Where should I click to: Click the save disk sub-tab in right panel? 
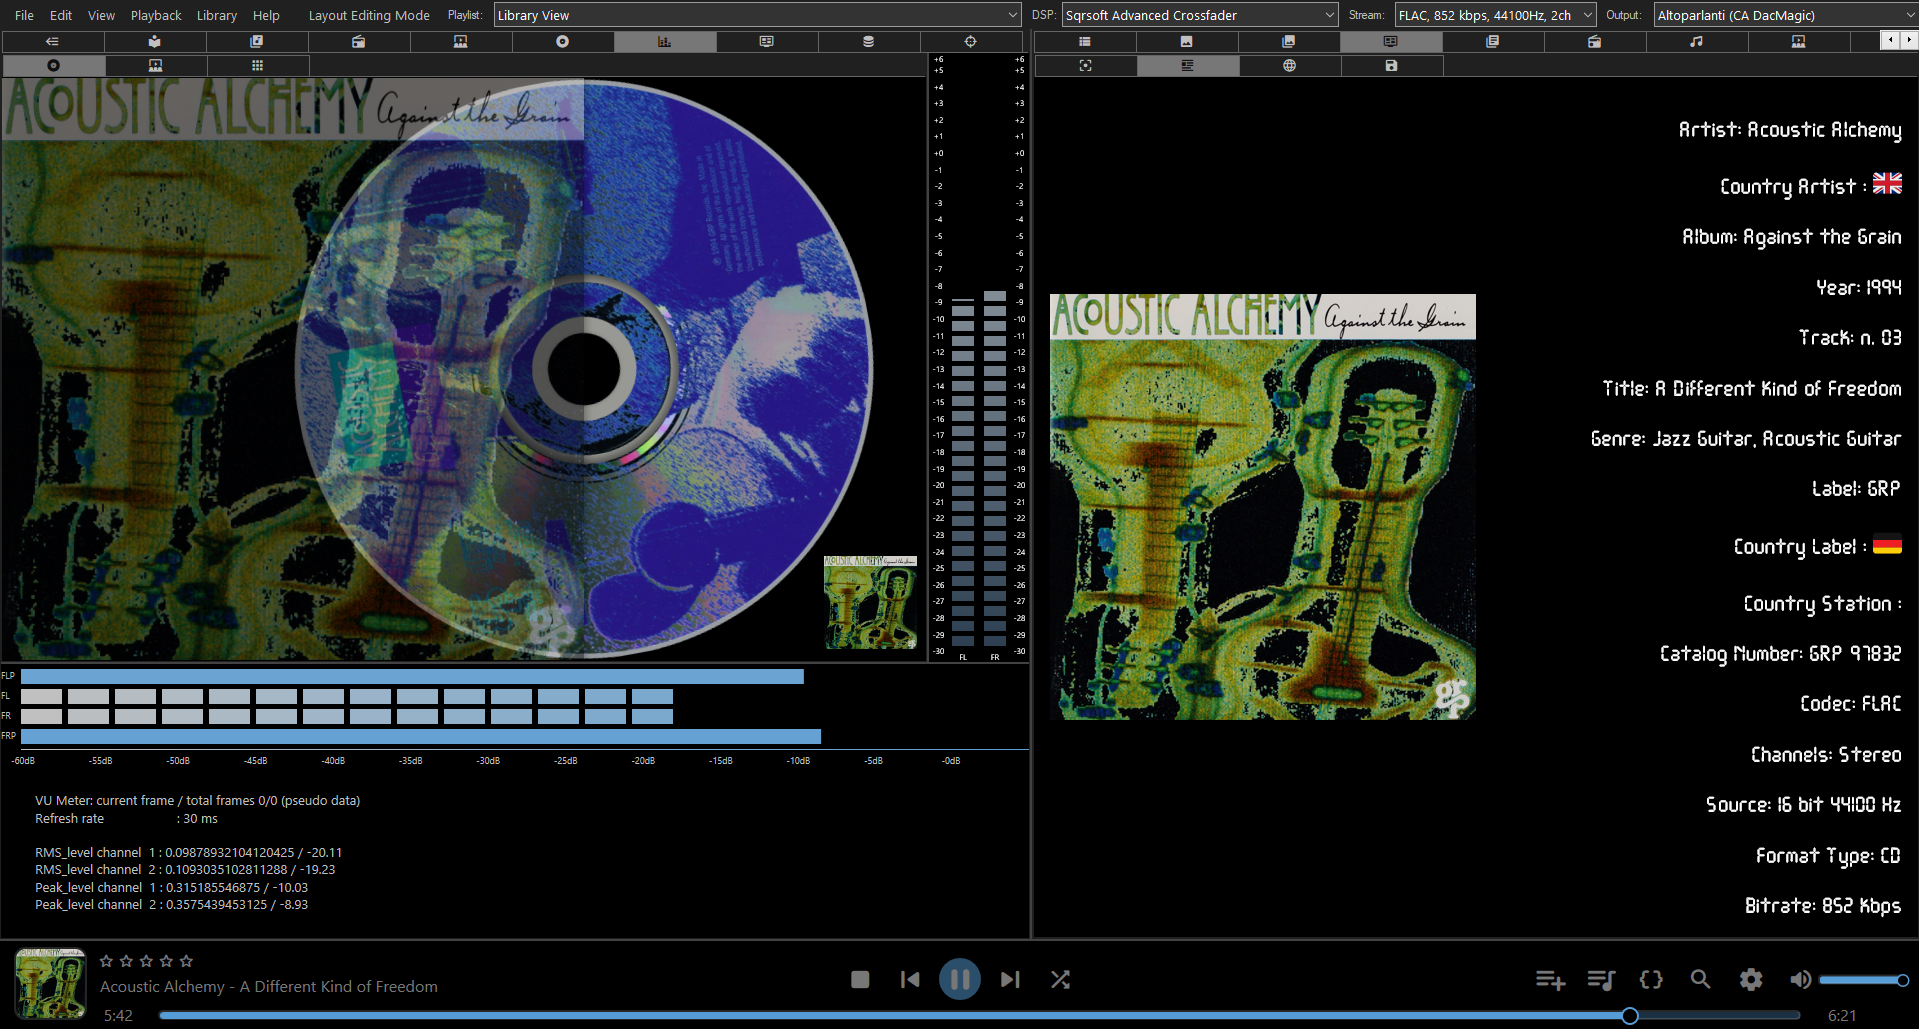1392,65
